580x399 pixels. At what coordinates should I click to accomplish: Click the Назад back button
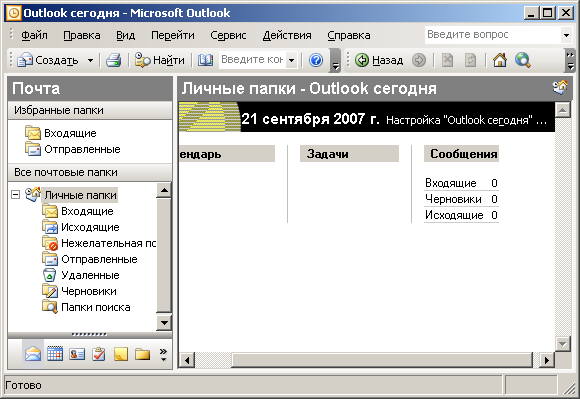coord(379,60)
